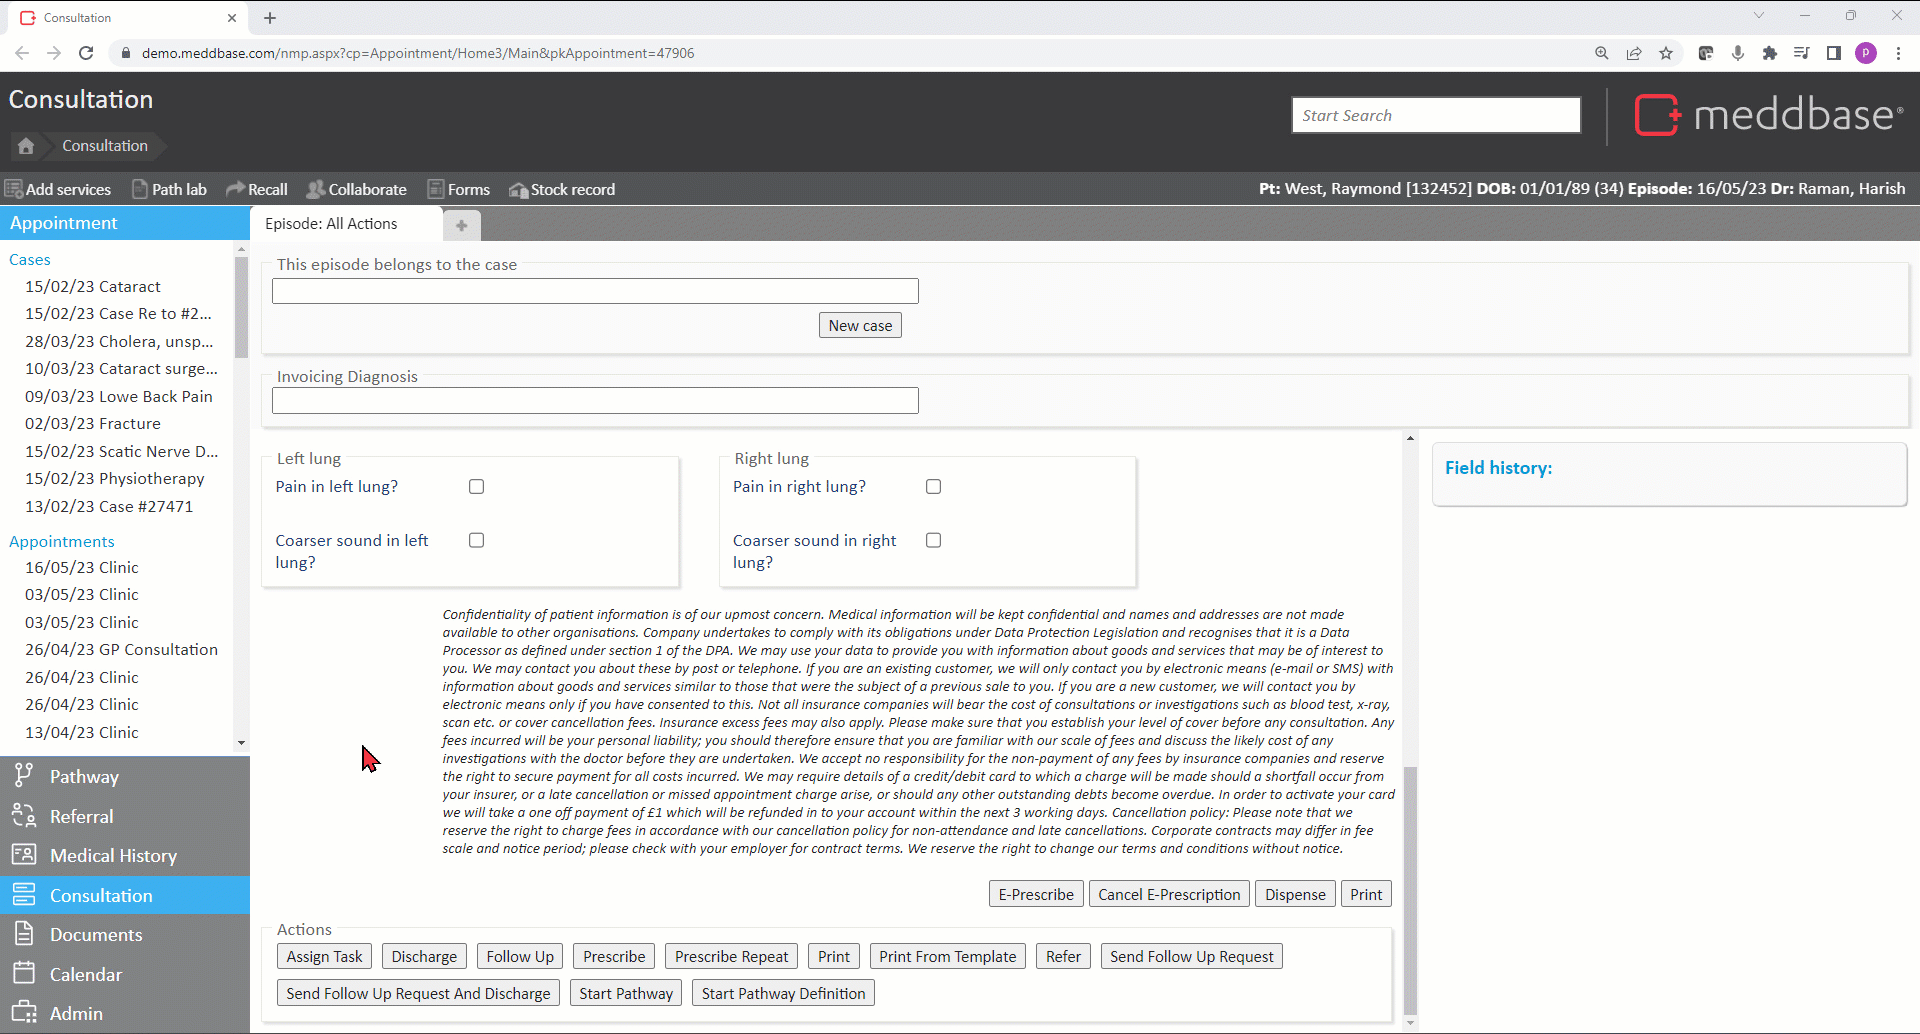Open the Calendar sidebar section
Screen dimensions: 1920x1034
pyautogui.click(x=86, y=974)
